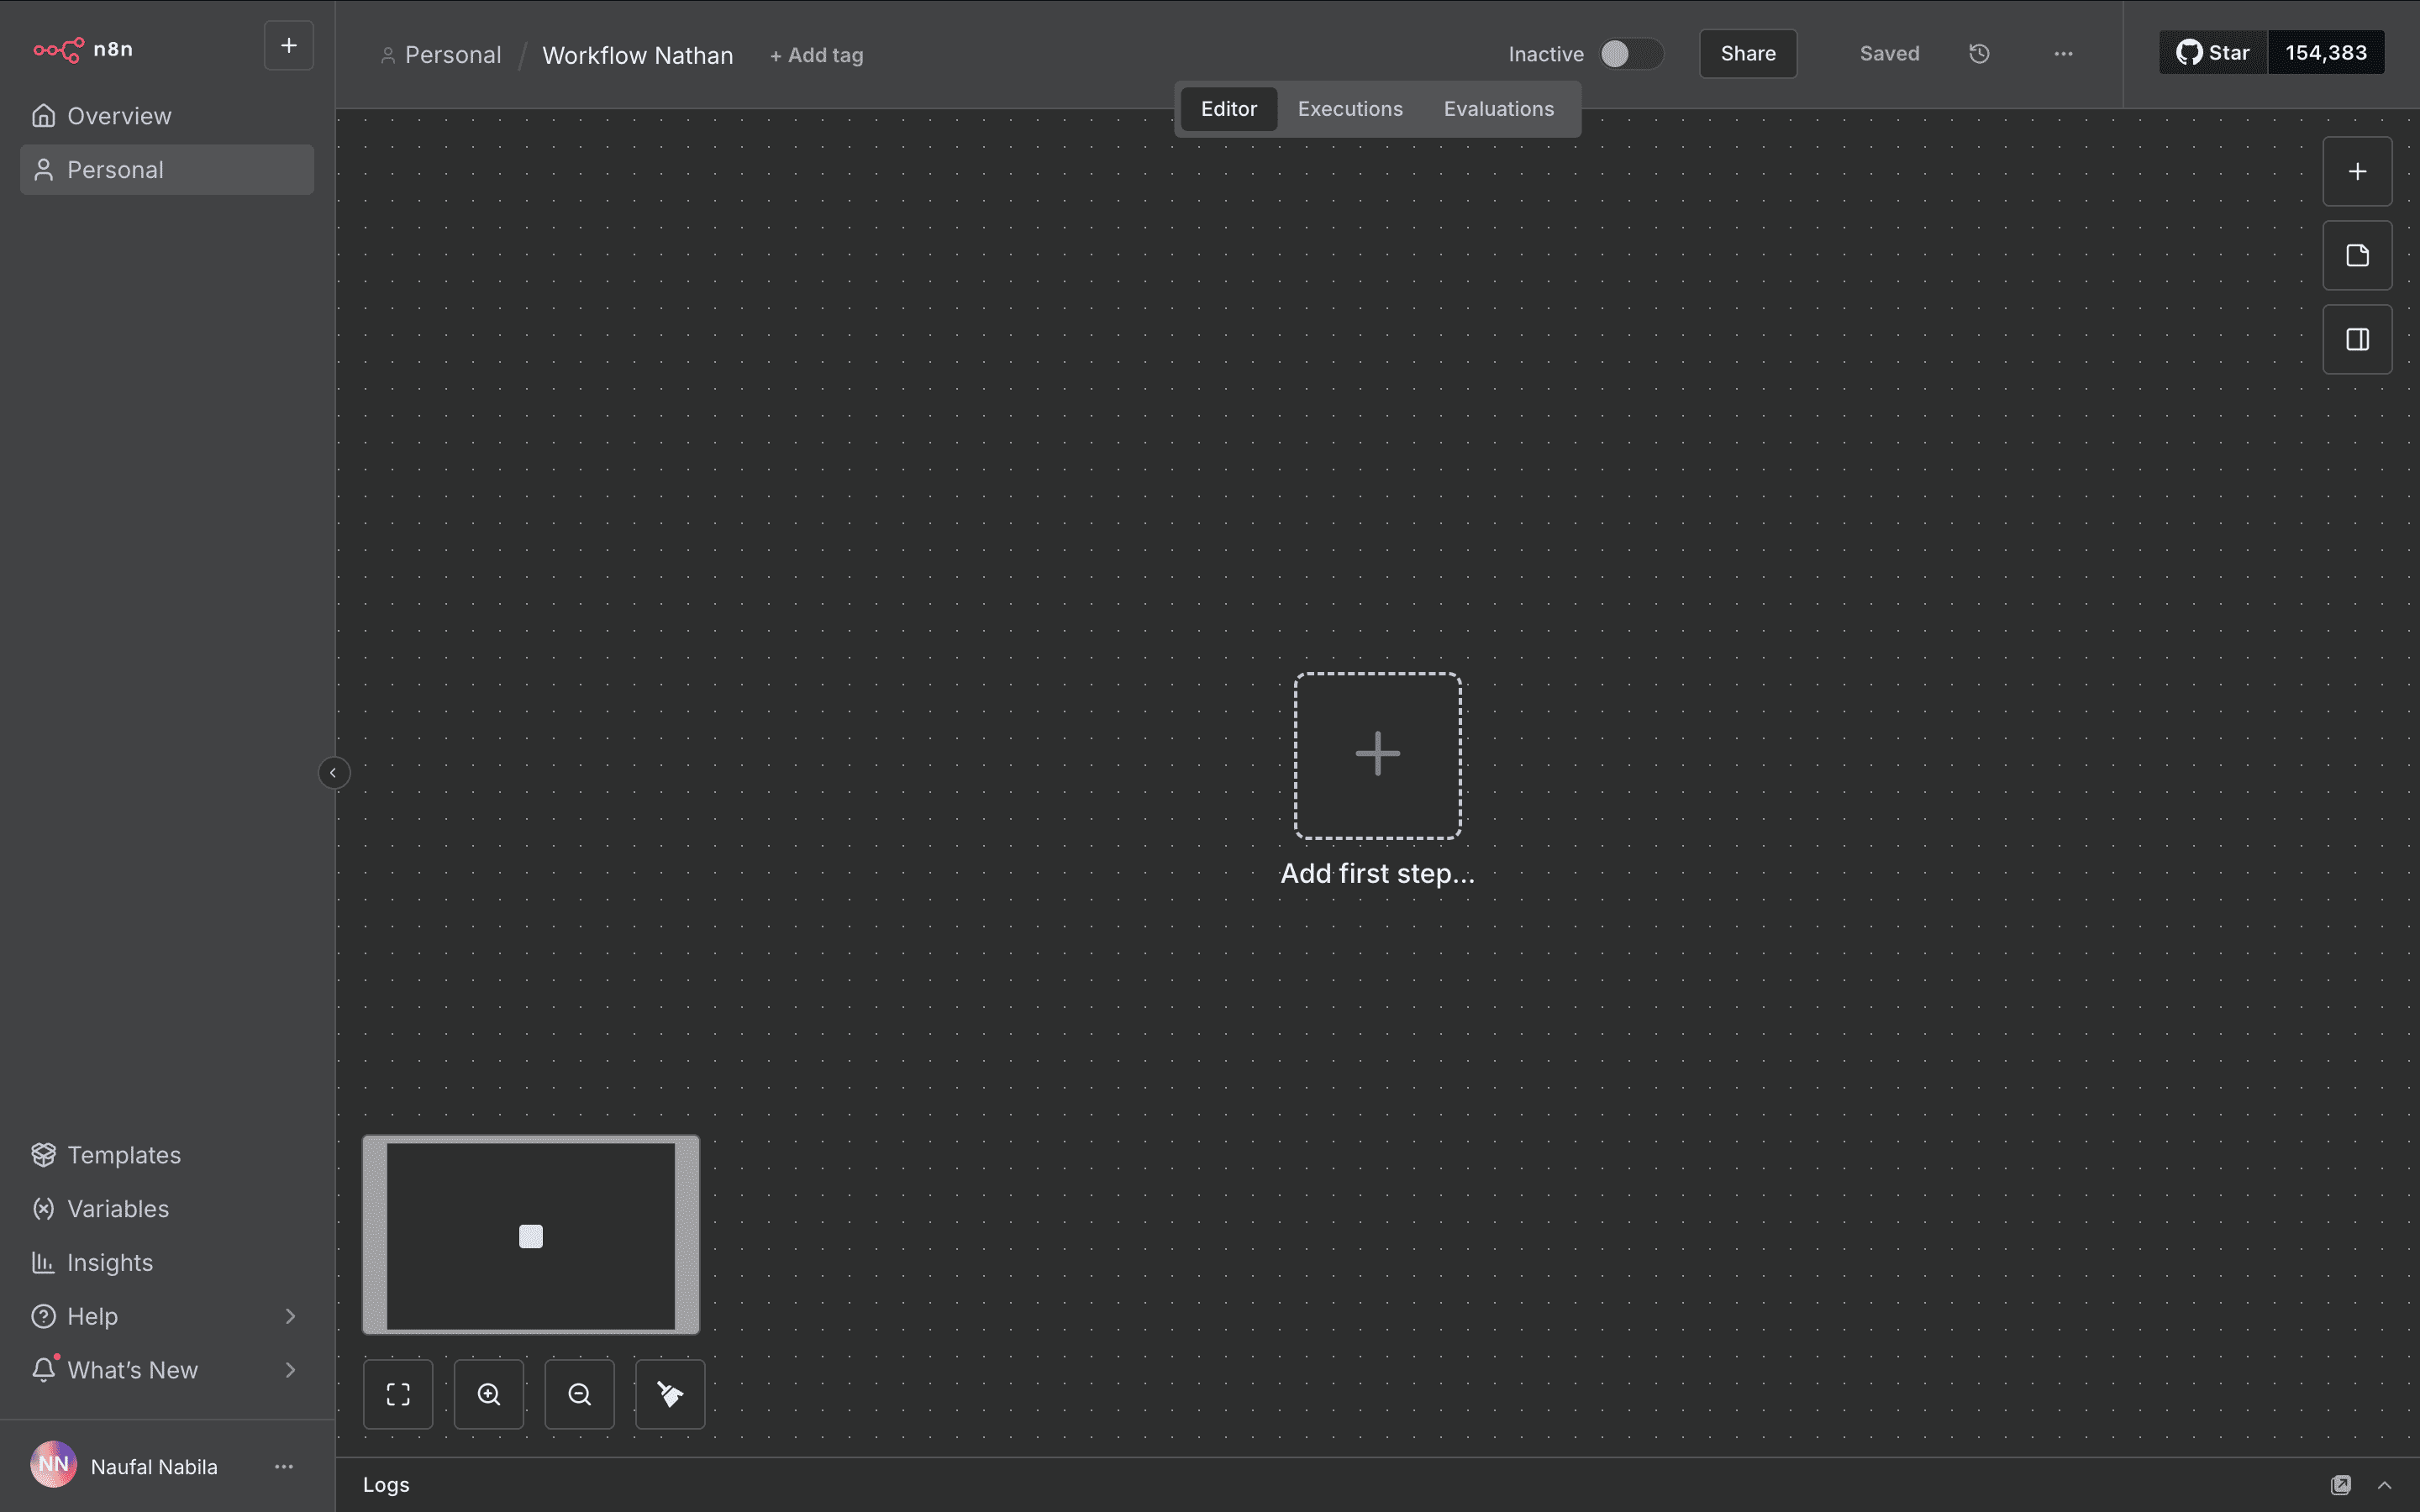Switch to the Editor tab
2420x1512 pixels.
pyautogui.click(x=1229, y=109)
